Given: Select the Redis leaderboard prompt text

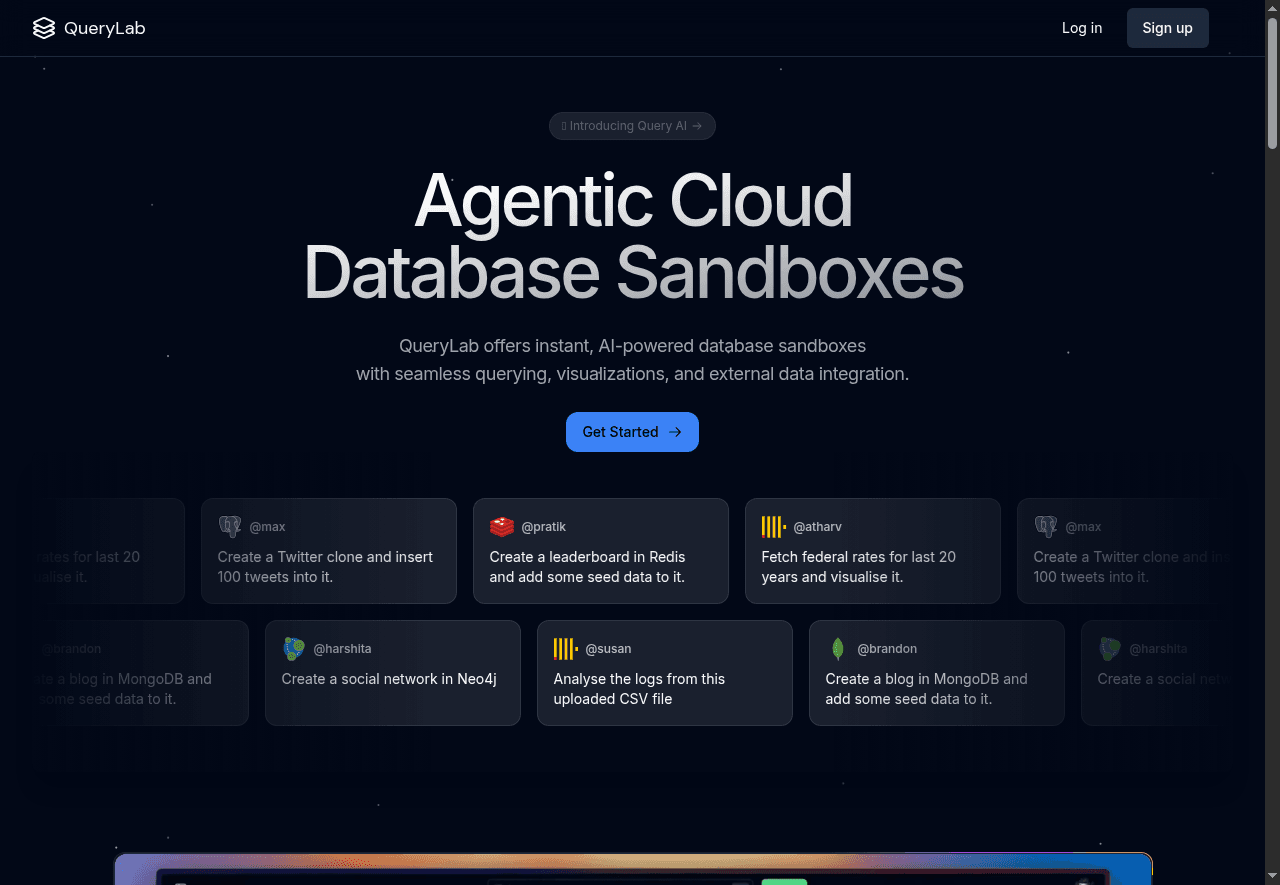Looking at the screenshot, I should [x=588, y=567].
